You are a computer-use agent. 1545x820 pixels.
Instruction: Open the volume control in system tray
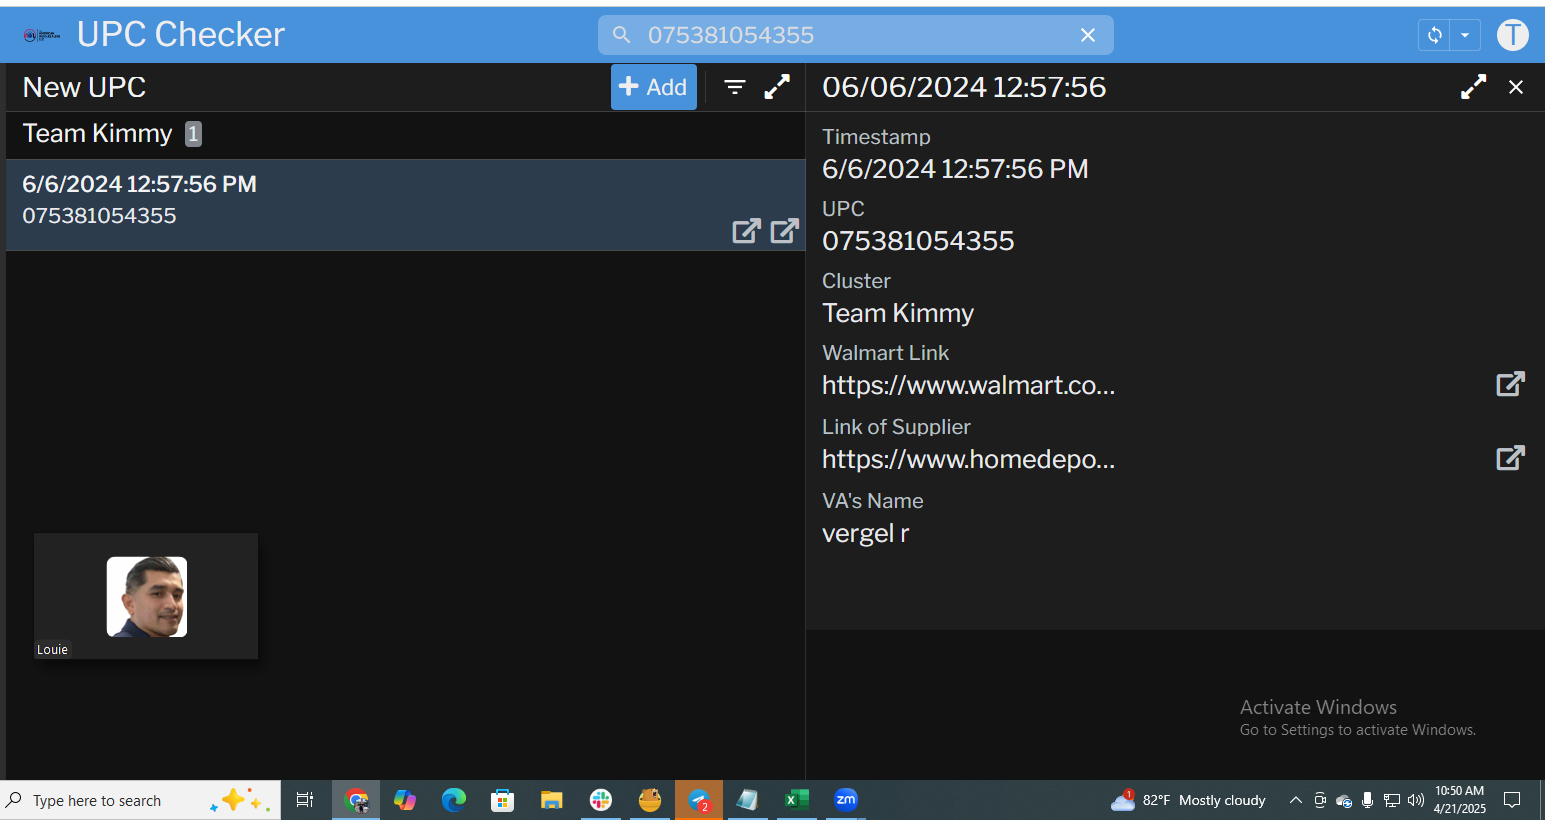(x=1416, y=800)
